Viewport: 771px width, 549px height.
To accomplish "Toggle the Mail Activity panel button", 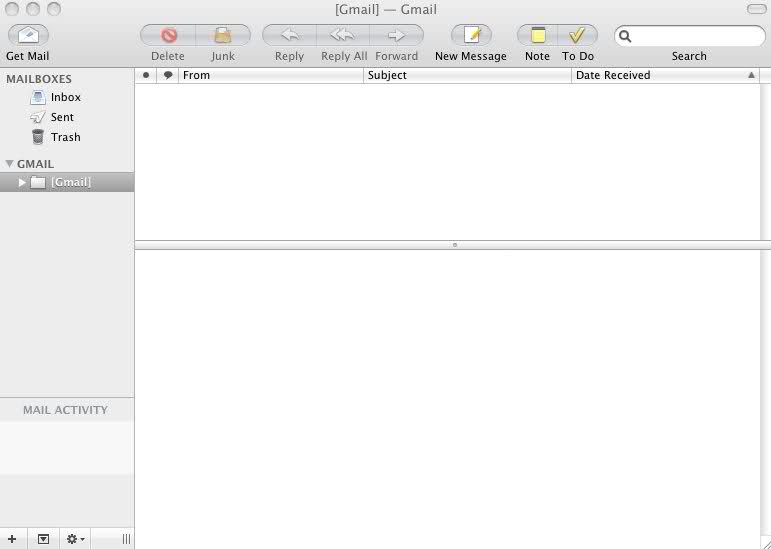I will 43,539.
